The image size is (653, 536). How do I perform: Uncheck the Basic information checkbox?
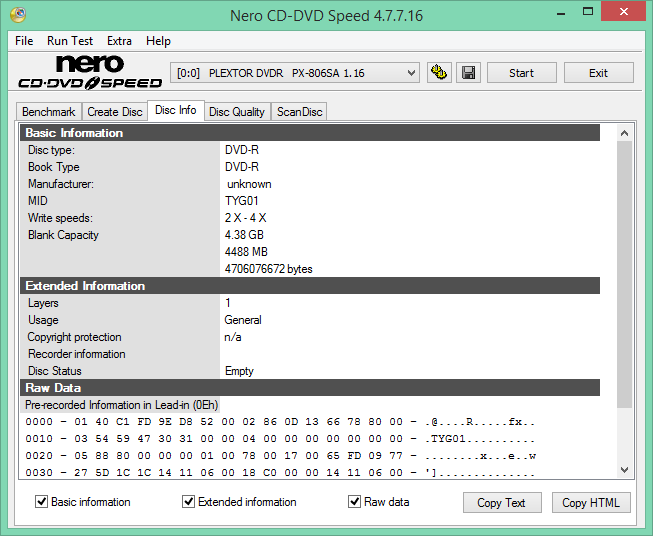click(41, 501)
